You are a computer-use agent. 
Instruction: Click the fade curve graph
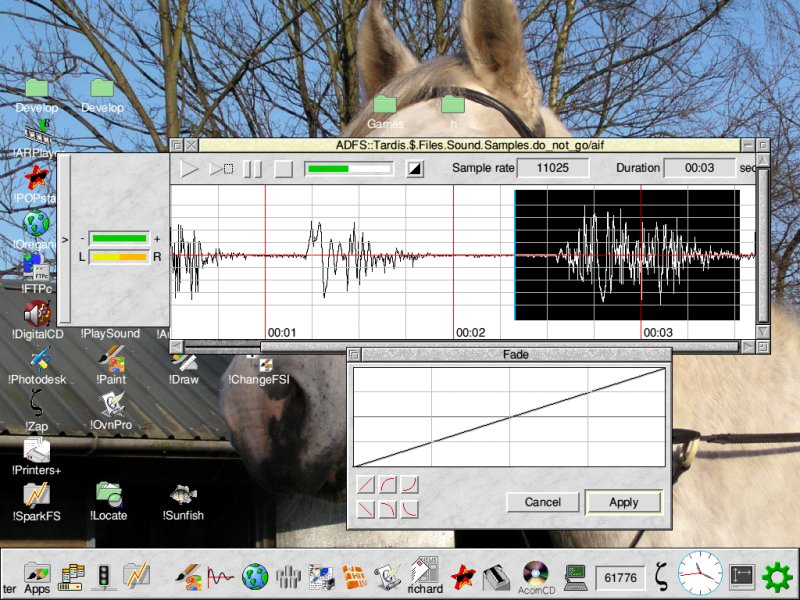pyautogui.click(x=509, y=416)
